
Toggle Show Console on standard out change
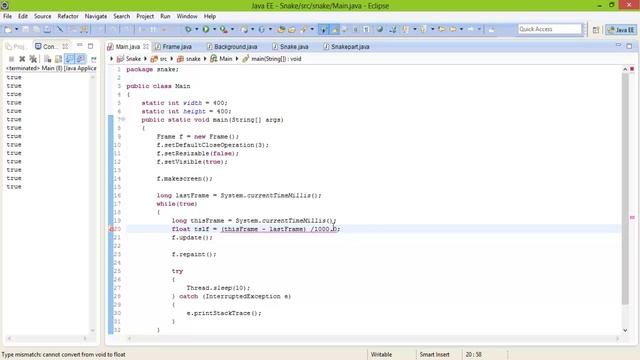click(69, 59)
